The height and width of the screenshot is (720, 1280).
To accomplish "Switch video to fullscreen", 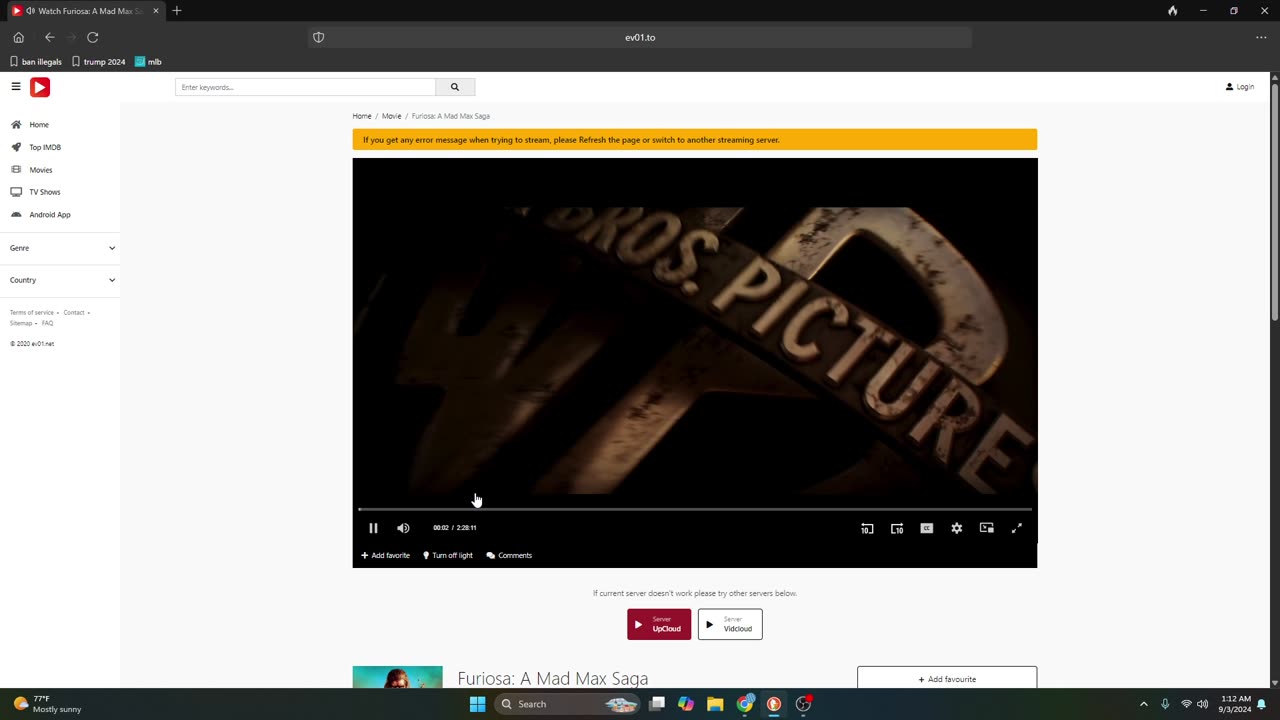I will [x=1017, y=528].
